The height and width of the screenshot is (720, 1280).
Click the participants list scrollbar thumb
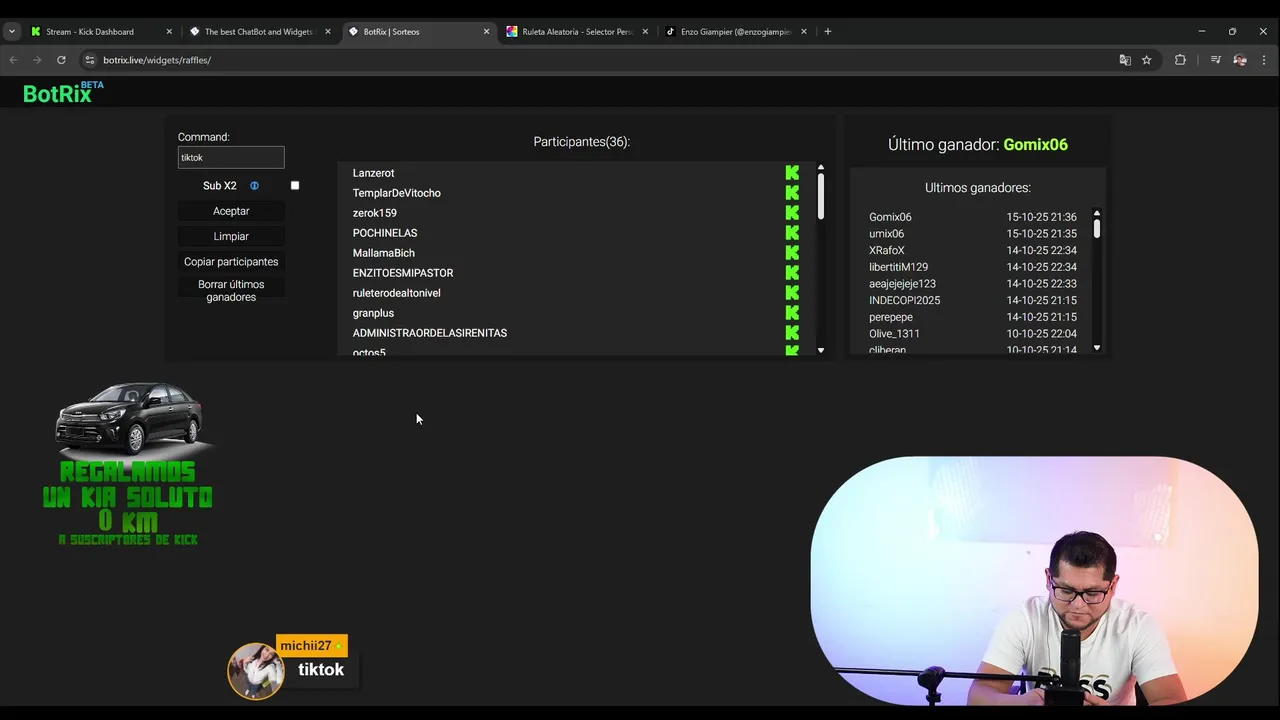pos(821,197)
